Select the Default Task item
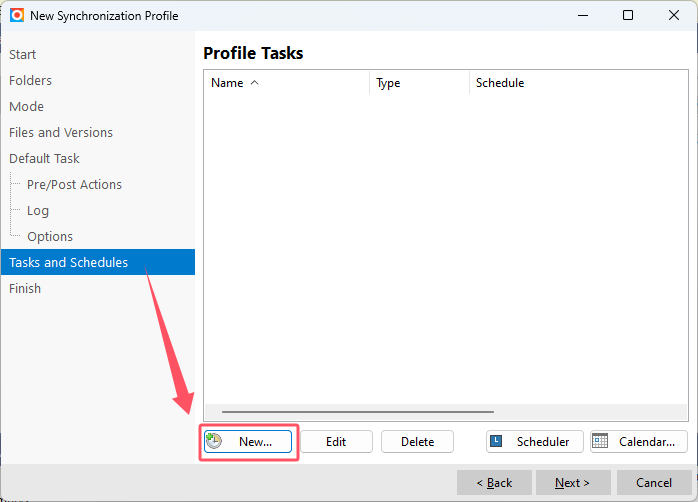The image size is (698, 502). click(44, 158)
